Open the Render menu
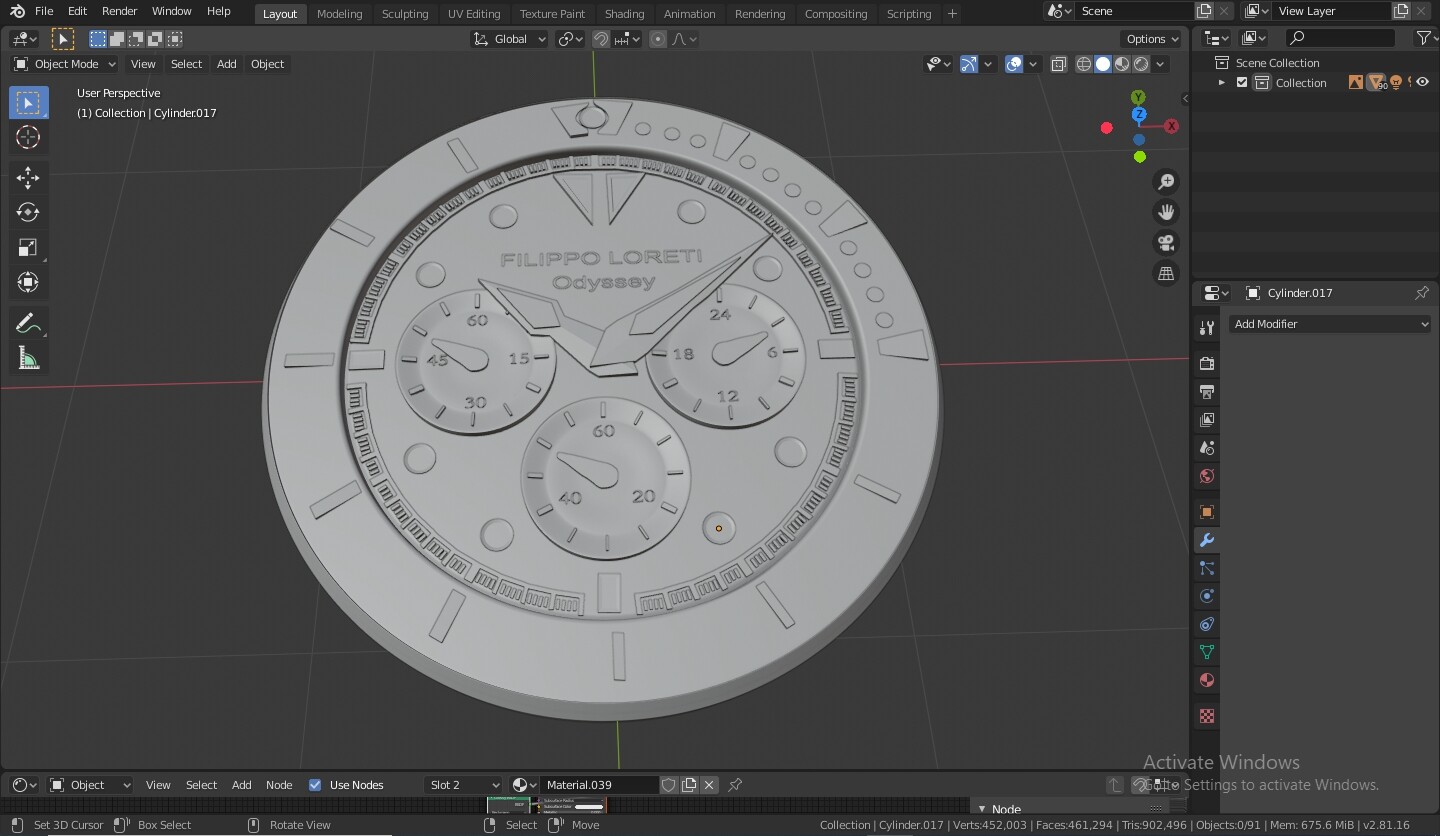The height and width of the screenshot is (836, 1440). (x=119, y=11)
